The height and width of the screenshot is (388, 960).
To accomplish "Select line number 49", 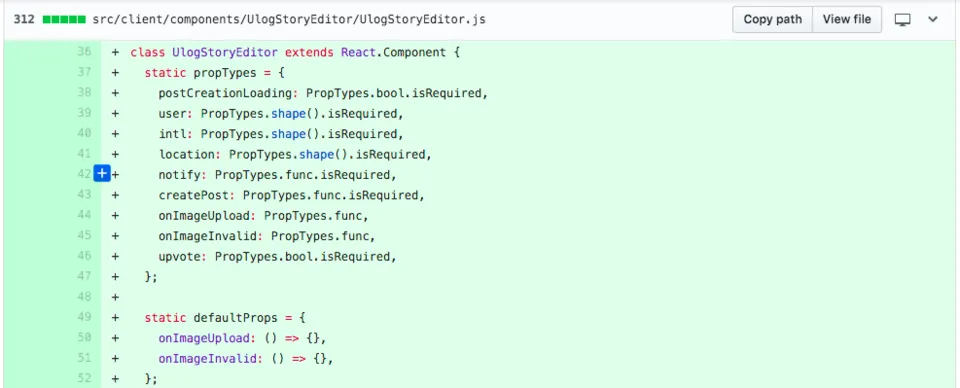I will (x=84, y=317).
